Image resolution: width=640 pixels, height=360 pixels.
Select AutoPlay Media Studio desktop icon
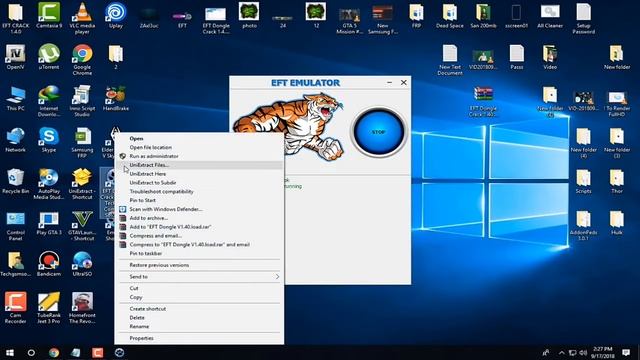(x=49, y=184)
